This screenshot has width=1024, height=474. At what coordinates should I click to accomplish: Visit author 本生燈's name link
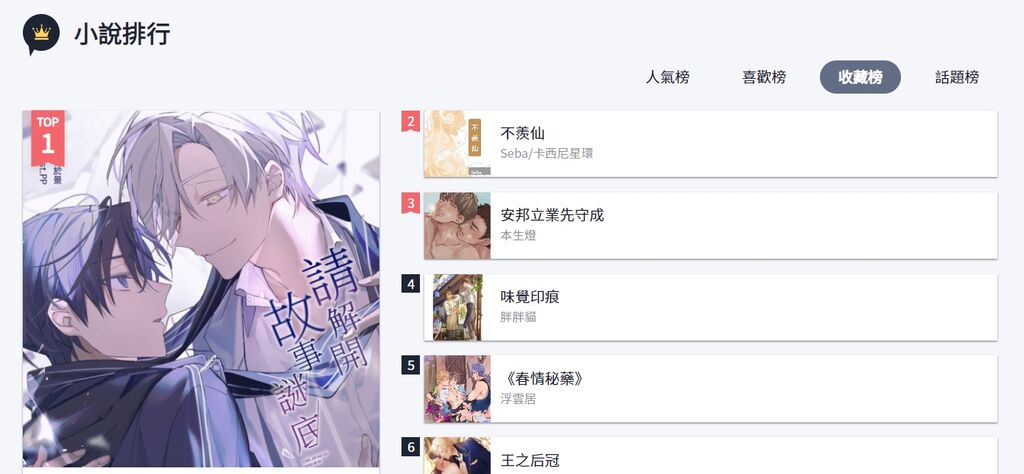[518, 235]
